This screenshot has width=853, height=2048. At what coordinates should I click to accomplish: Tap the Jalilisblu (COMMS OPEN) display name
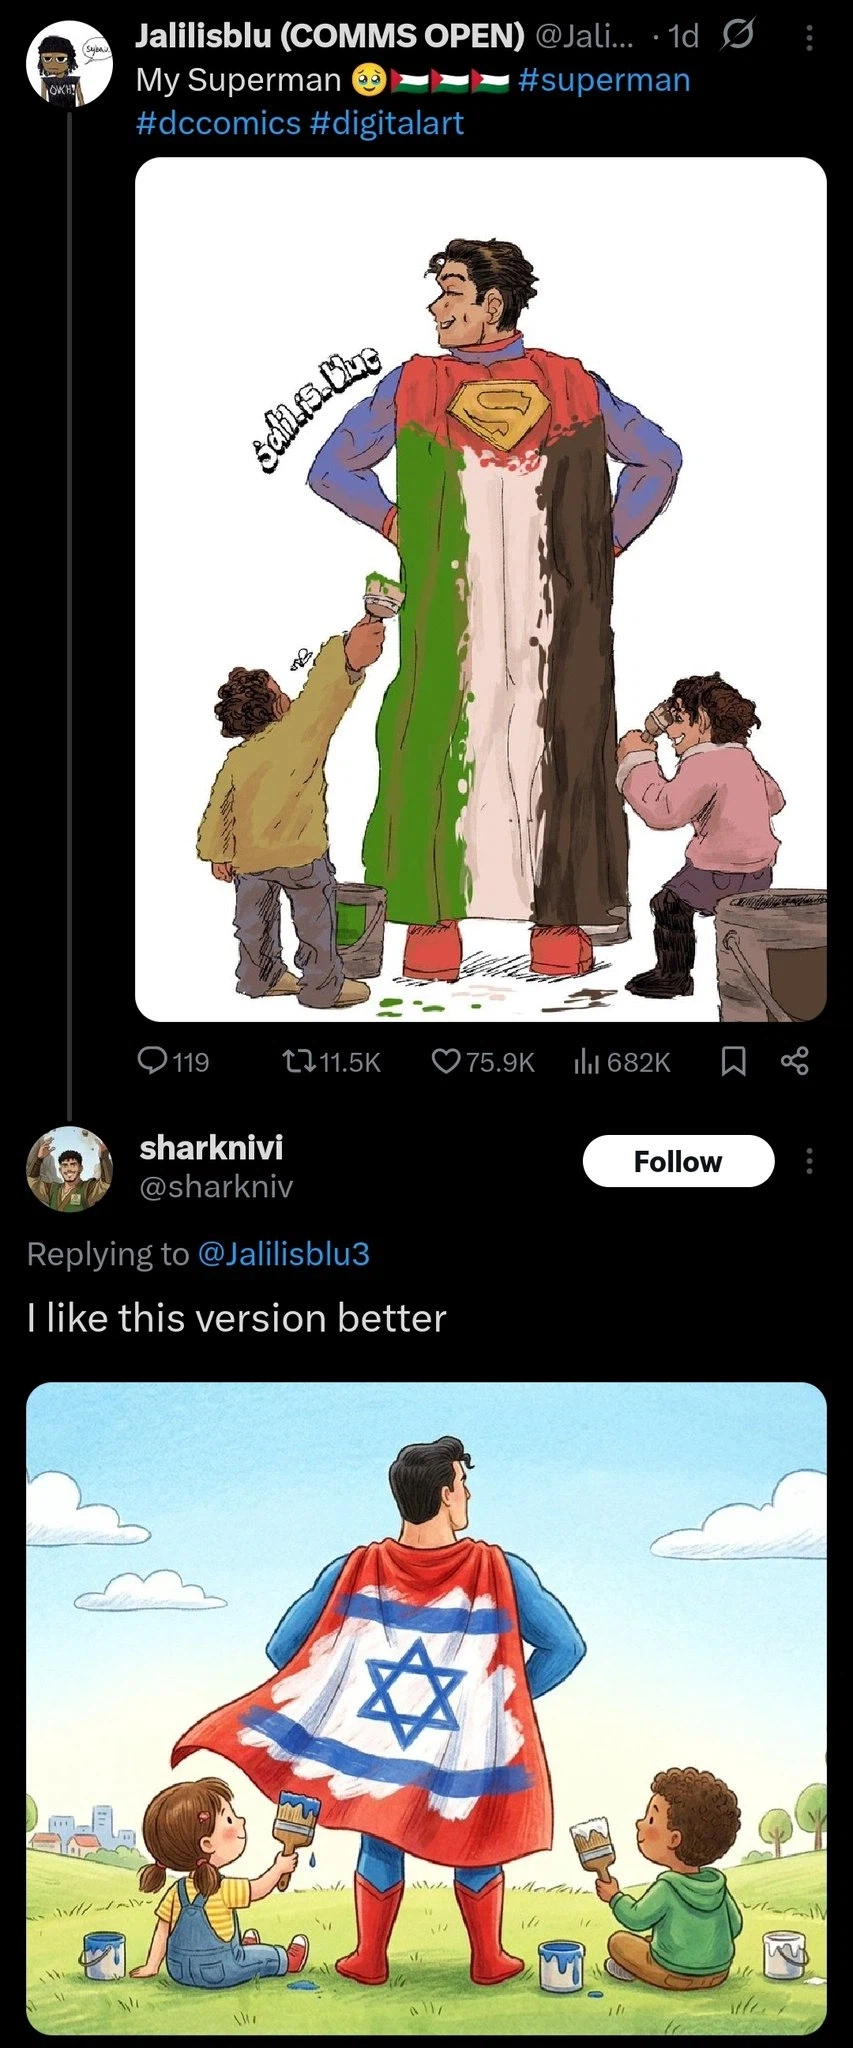tap(330, 36)
